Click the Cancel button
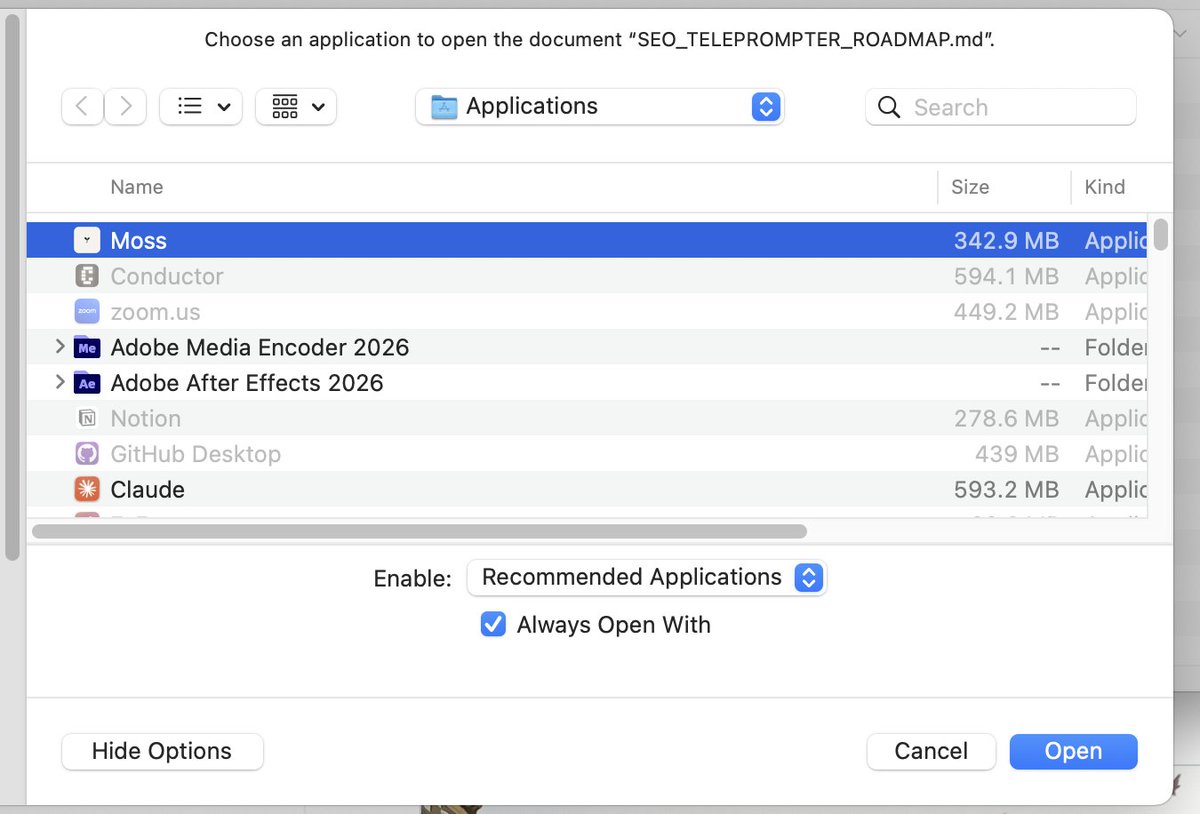This screenshot has width=1200, height=814. [931, 751]
